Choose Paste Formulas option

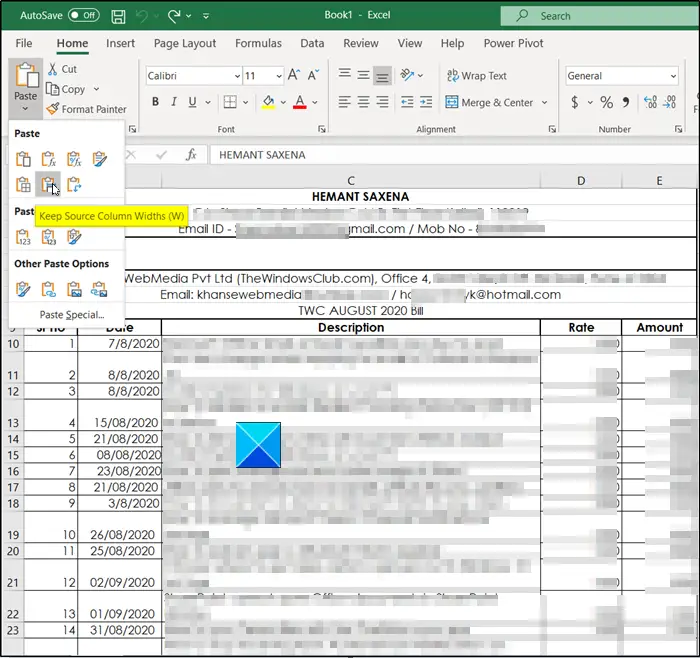48,159
